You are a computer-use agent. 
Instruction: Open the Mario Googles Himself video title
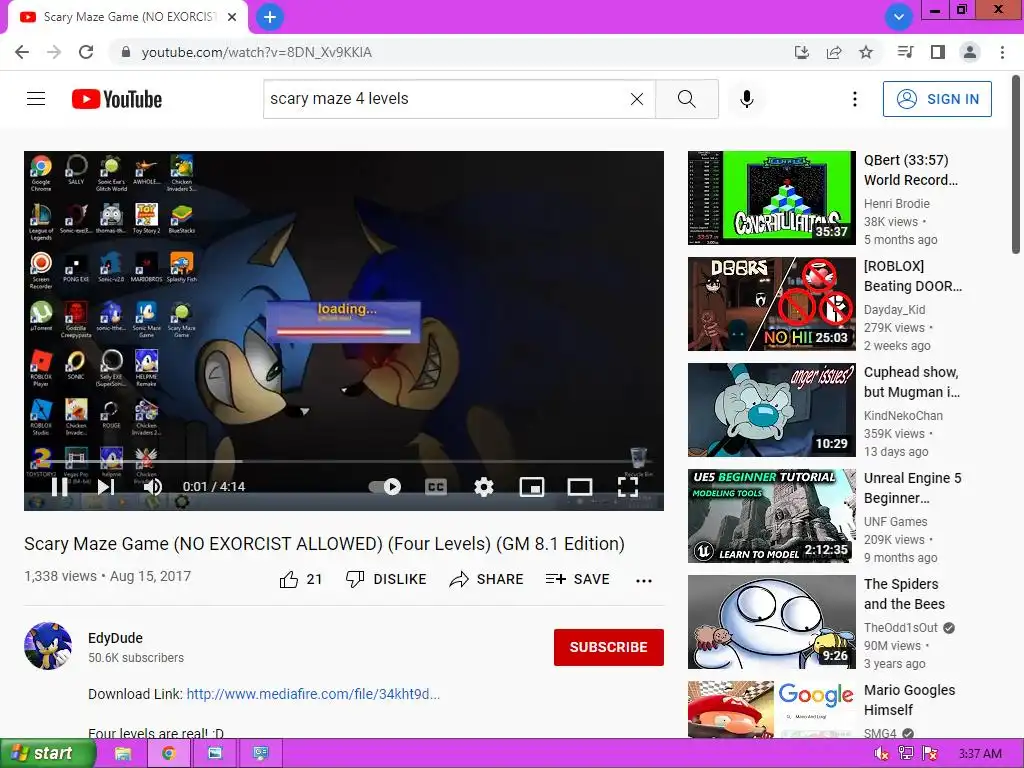coord(909,700)
